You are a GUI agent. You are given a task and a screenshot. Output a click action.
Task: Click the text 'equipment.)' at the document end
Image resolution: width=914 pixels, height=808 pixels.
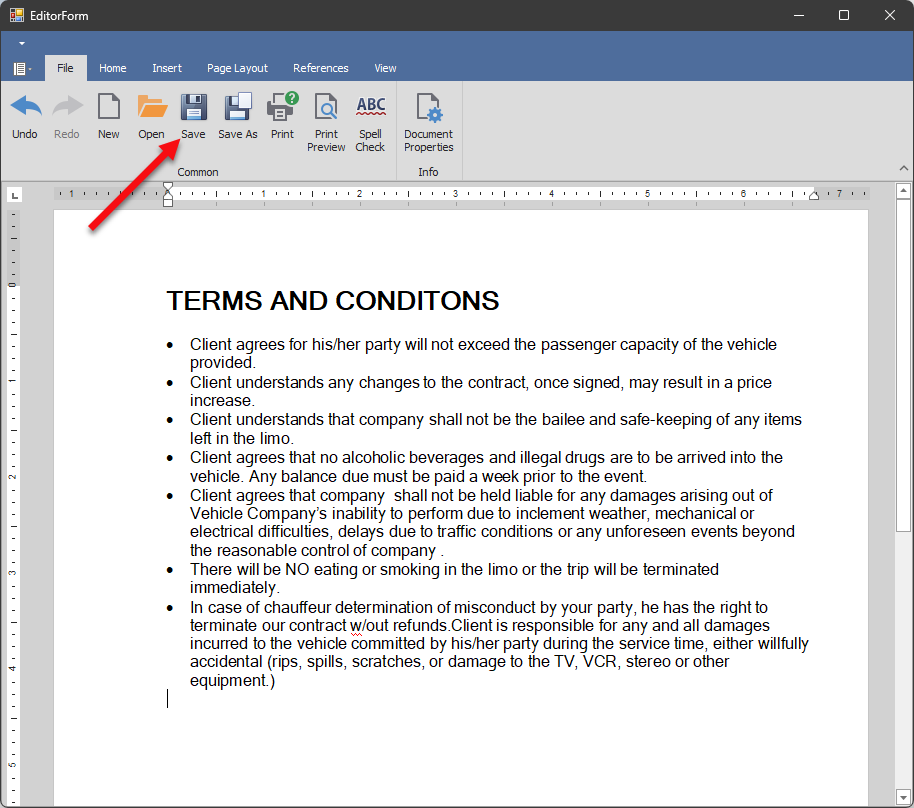coord(233,680)
